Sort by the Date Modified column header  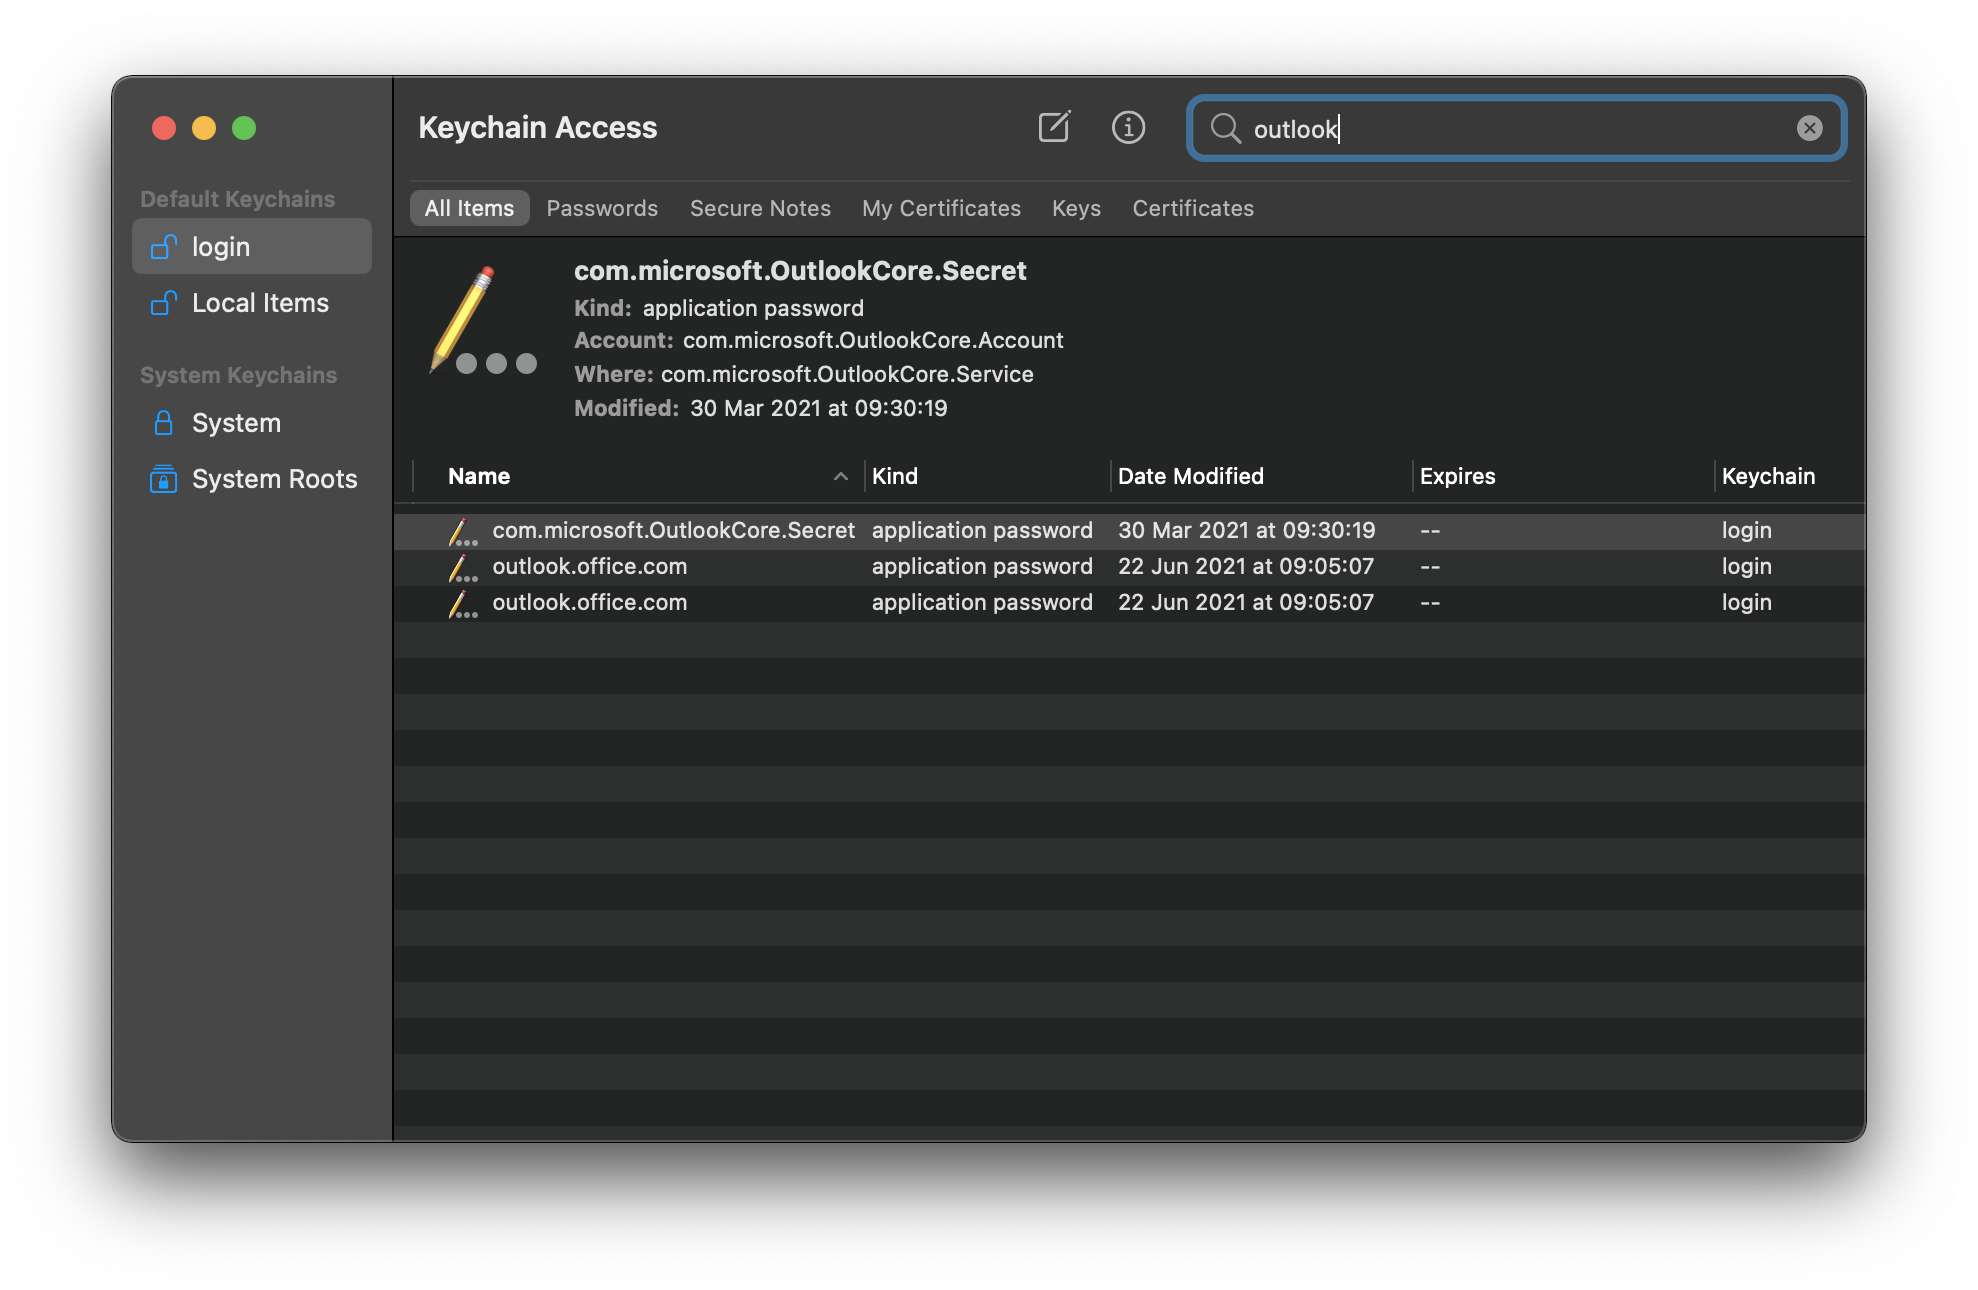point(1190,476)
